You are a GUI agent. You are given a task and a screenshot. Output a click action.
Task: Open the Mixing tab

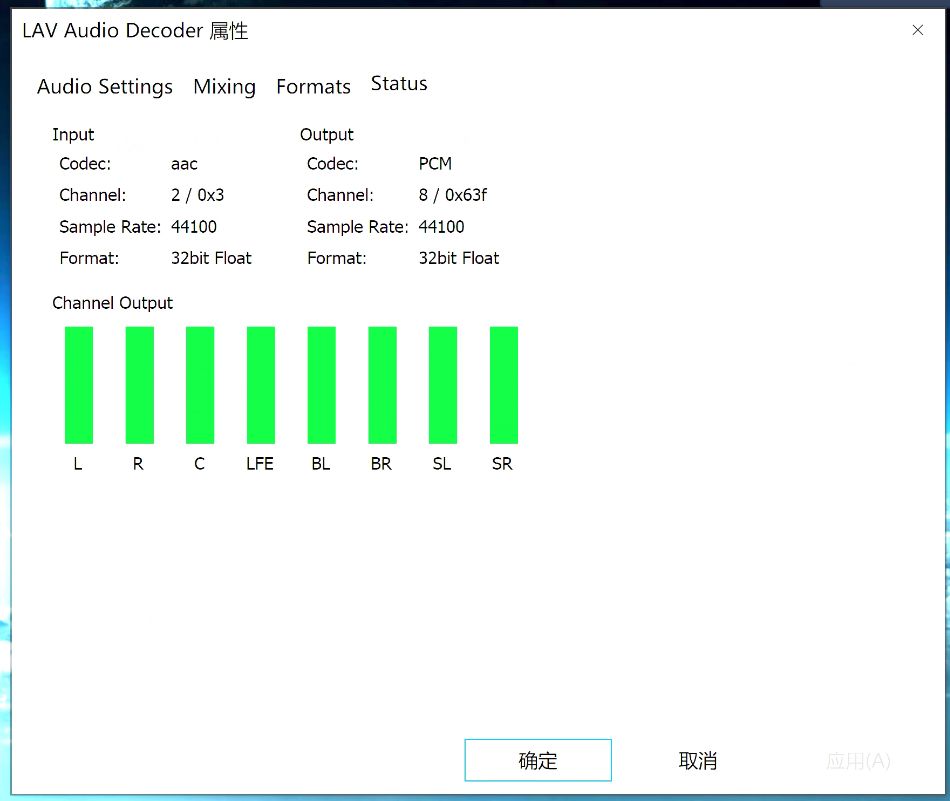(x=224, y=87)
